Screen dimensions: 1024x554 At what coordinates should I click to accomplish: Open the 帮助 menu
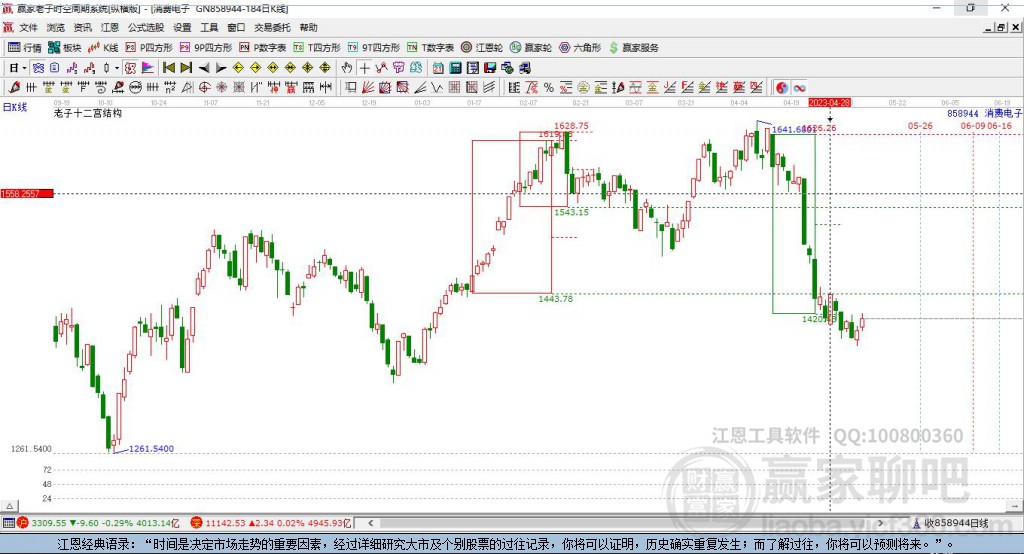tap(308, 27)
